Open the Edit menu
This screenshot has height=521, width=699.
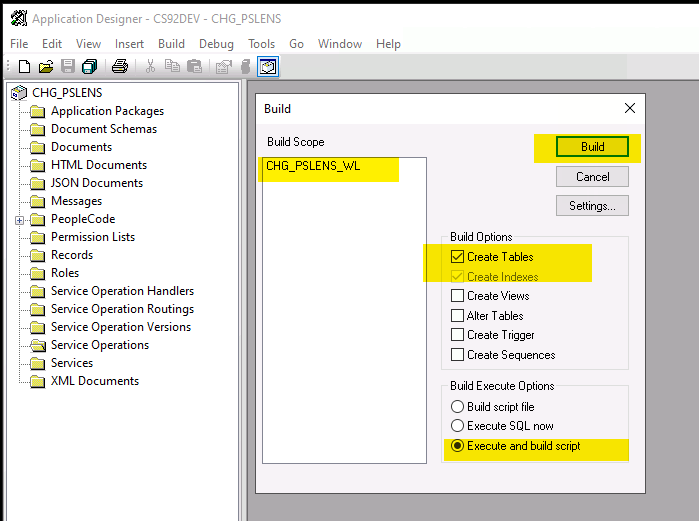pos(52,44)
